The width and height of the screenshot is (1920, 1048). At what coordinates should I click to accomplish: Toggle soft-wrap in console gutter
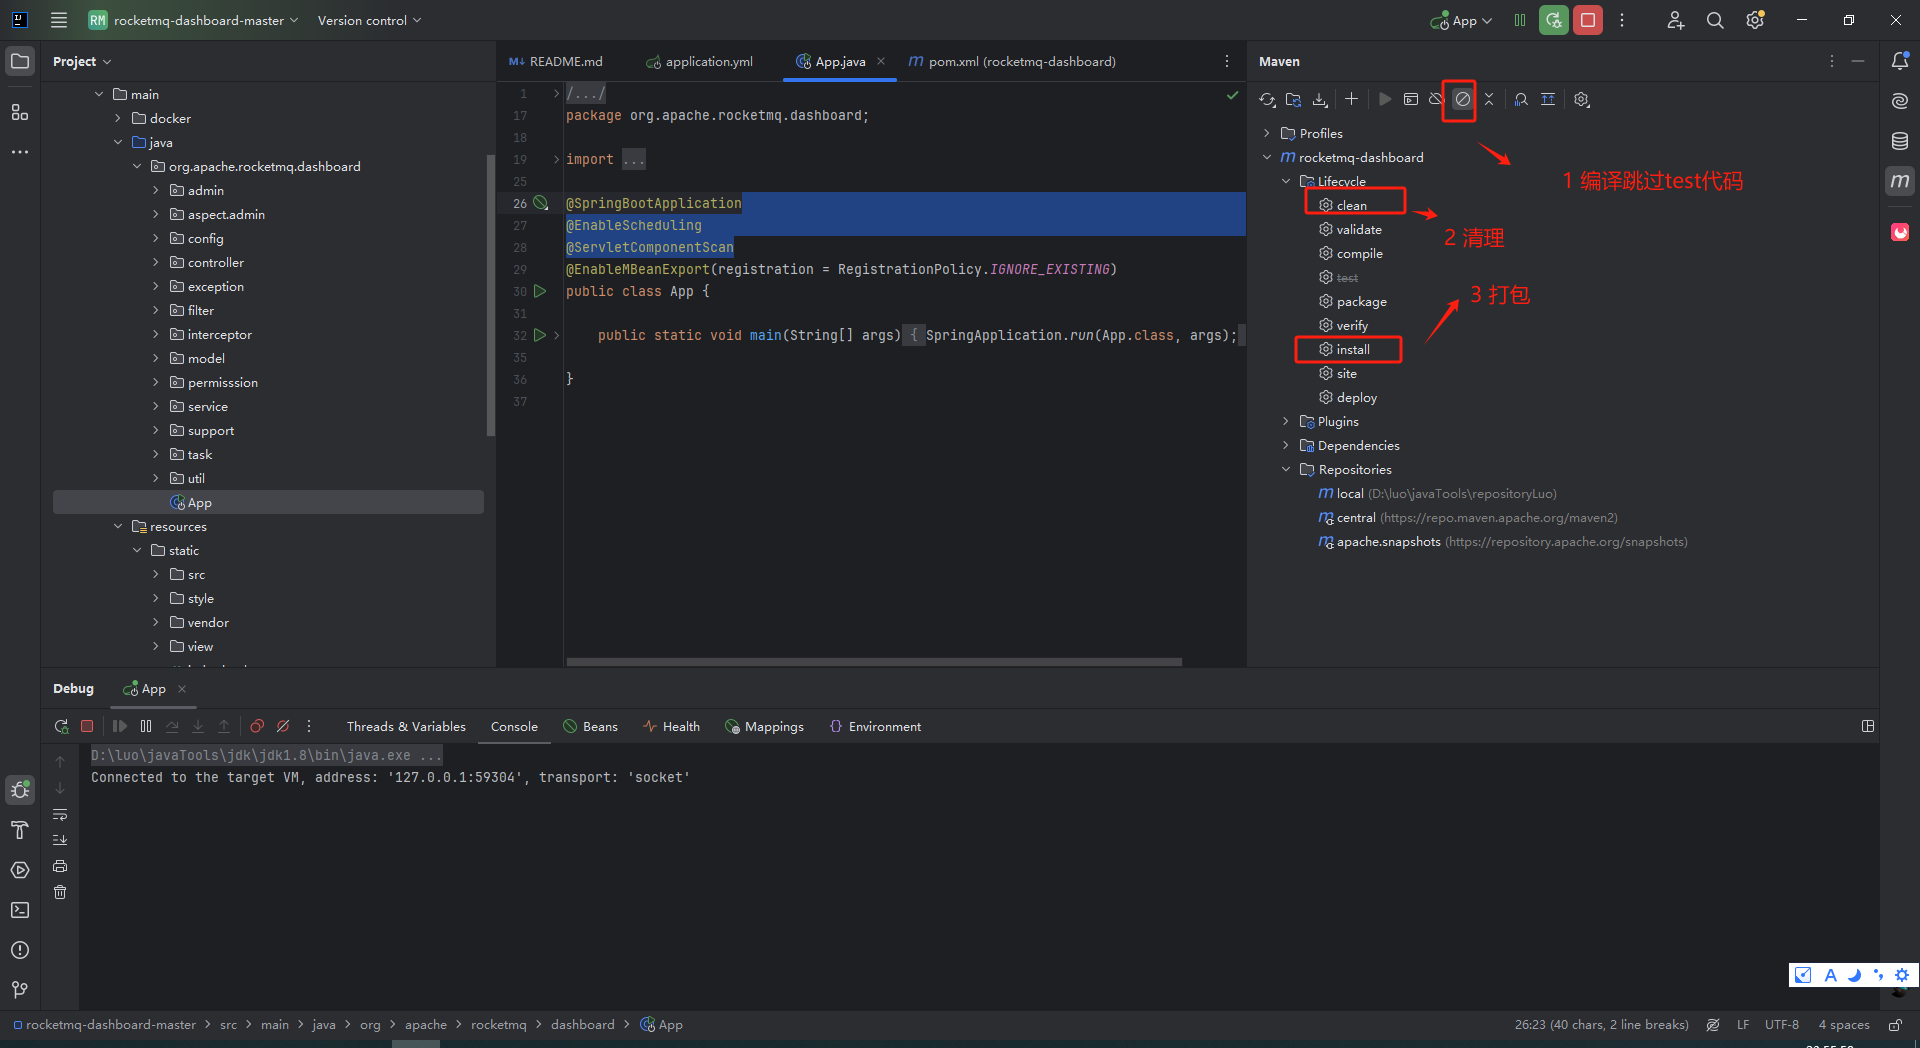[60, 814]
